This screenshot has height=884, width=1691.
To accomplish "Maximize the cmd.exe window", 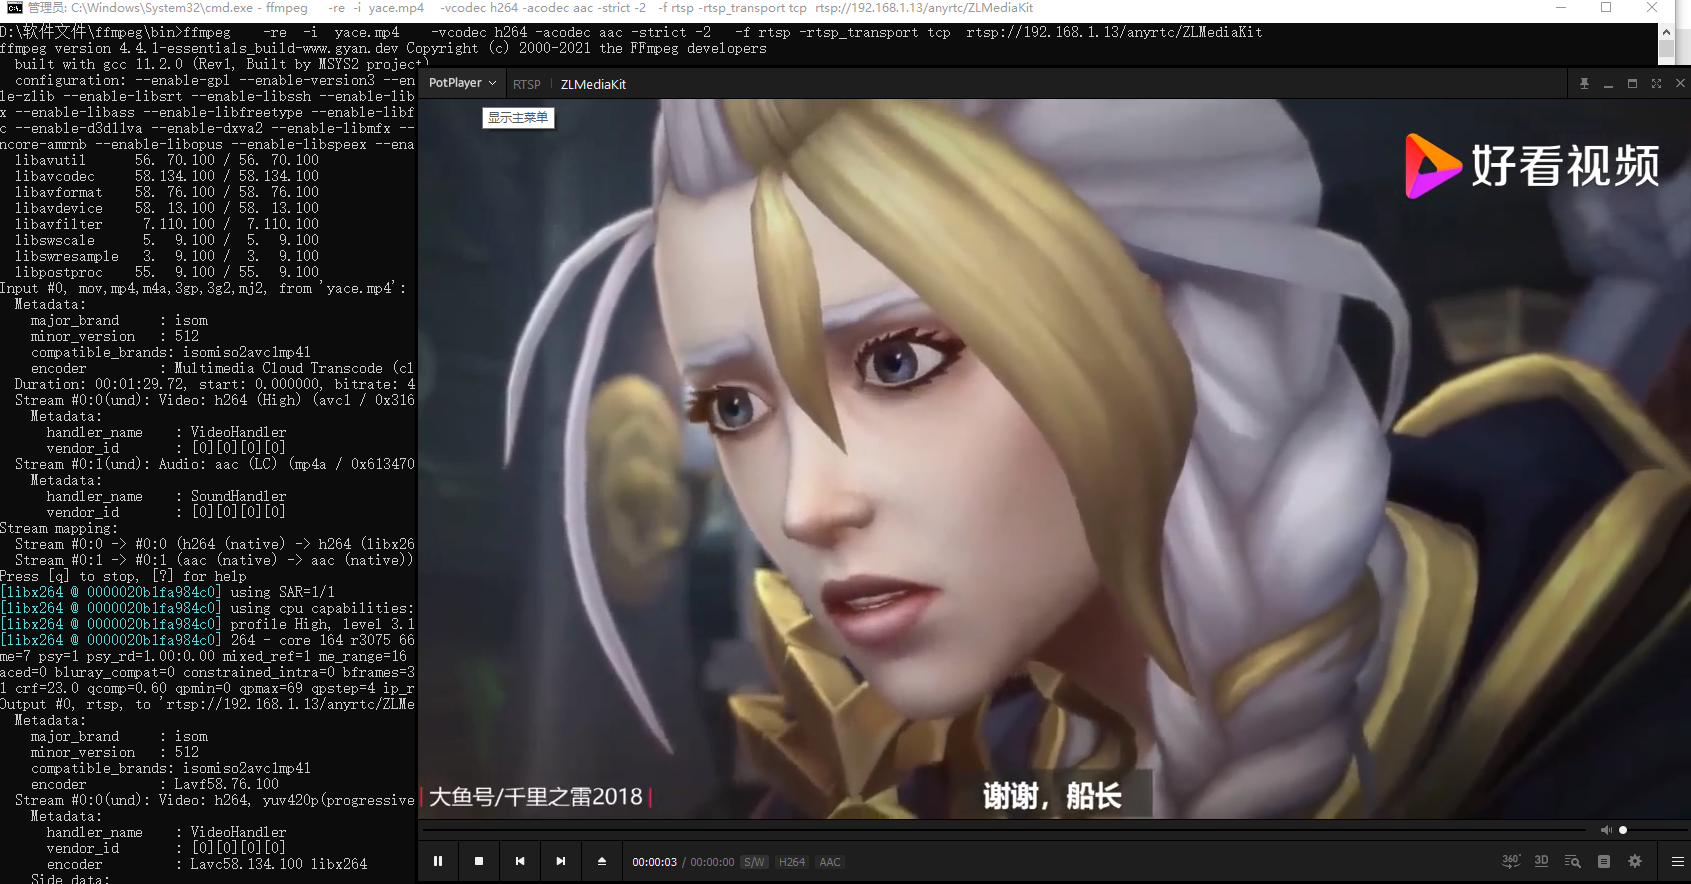I will [x=1606, y=8].
